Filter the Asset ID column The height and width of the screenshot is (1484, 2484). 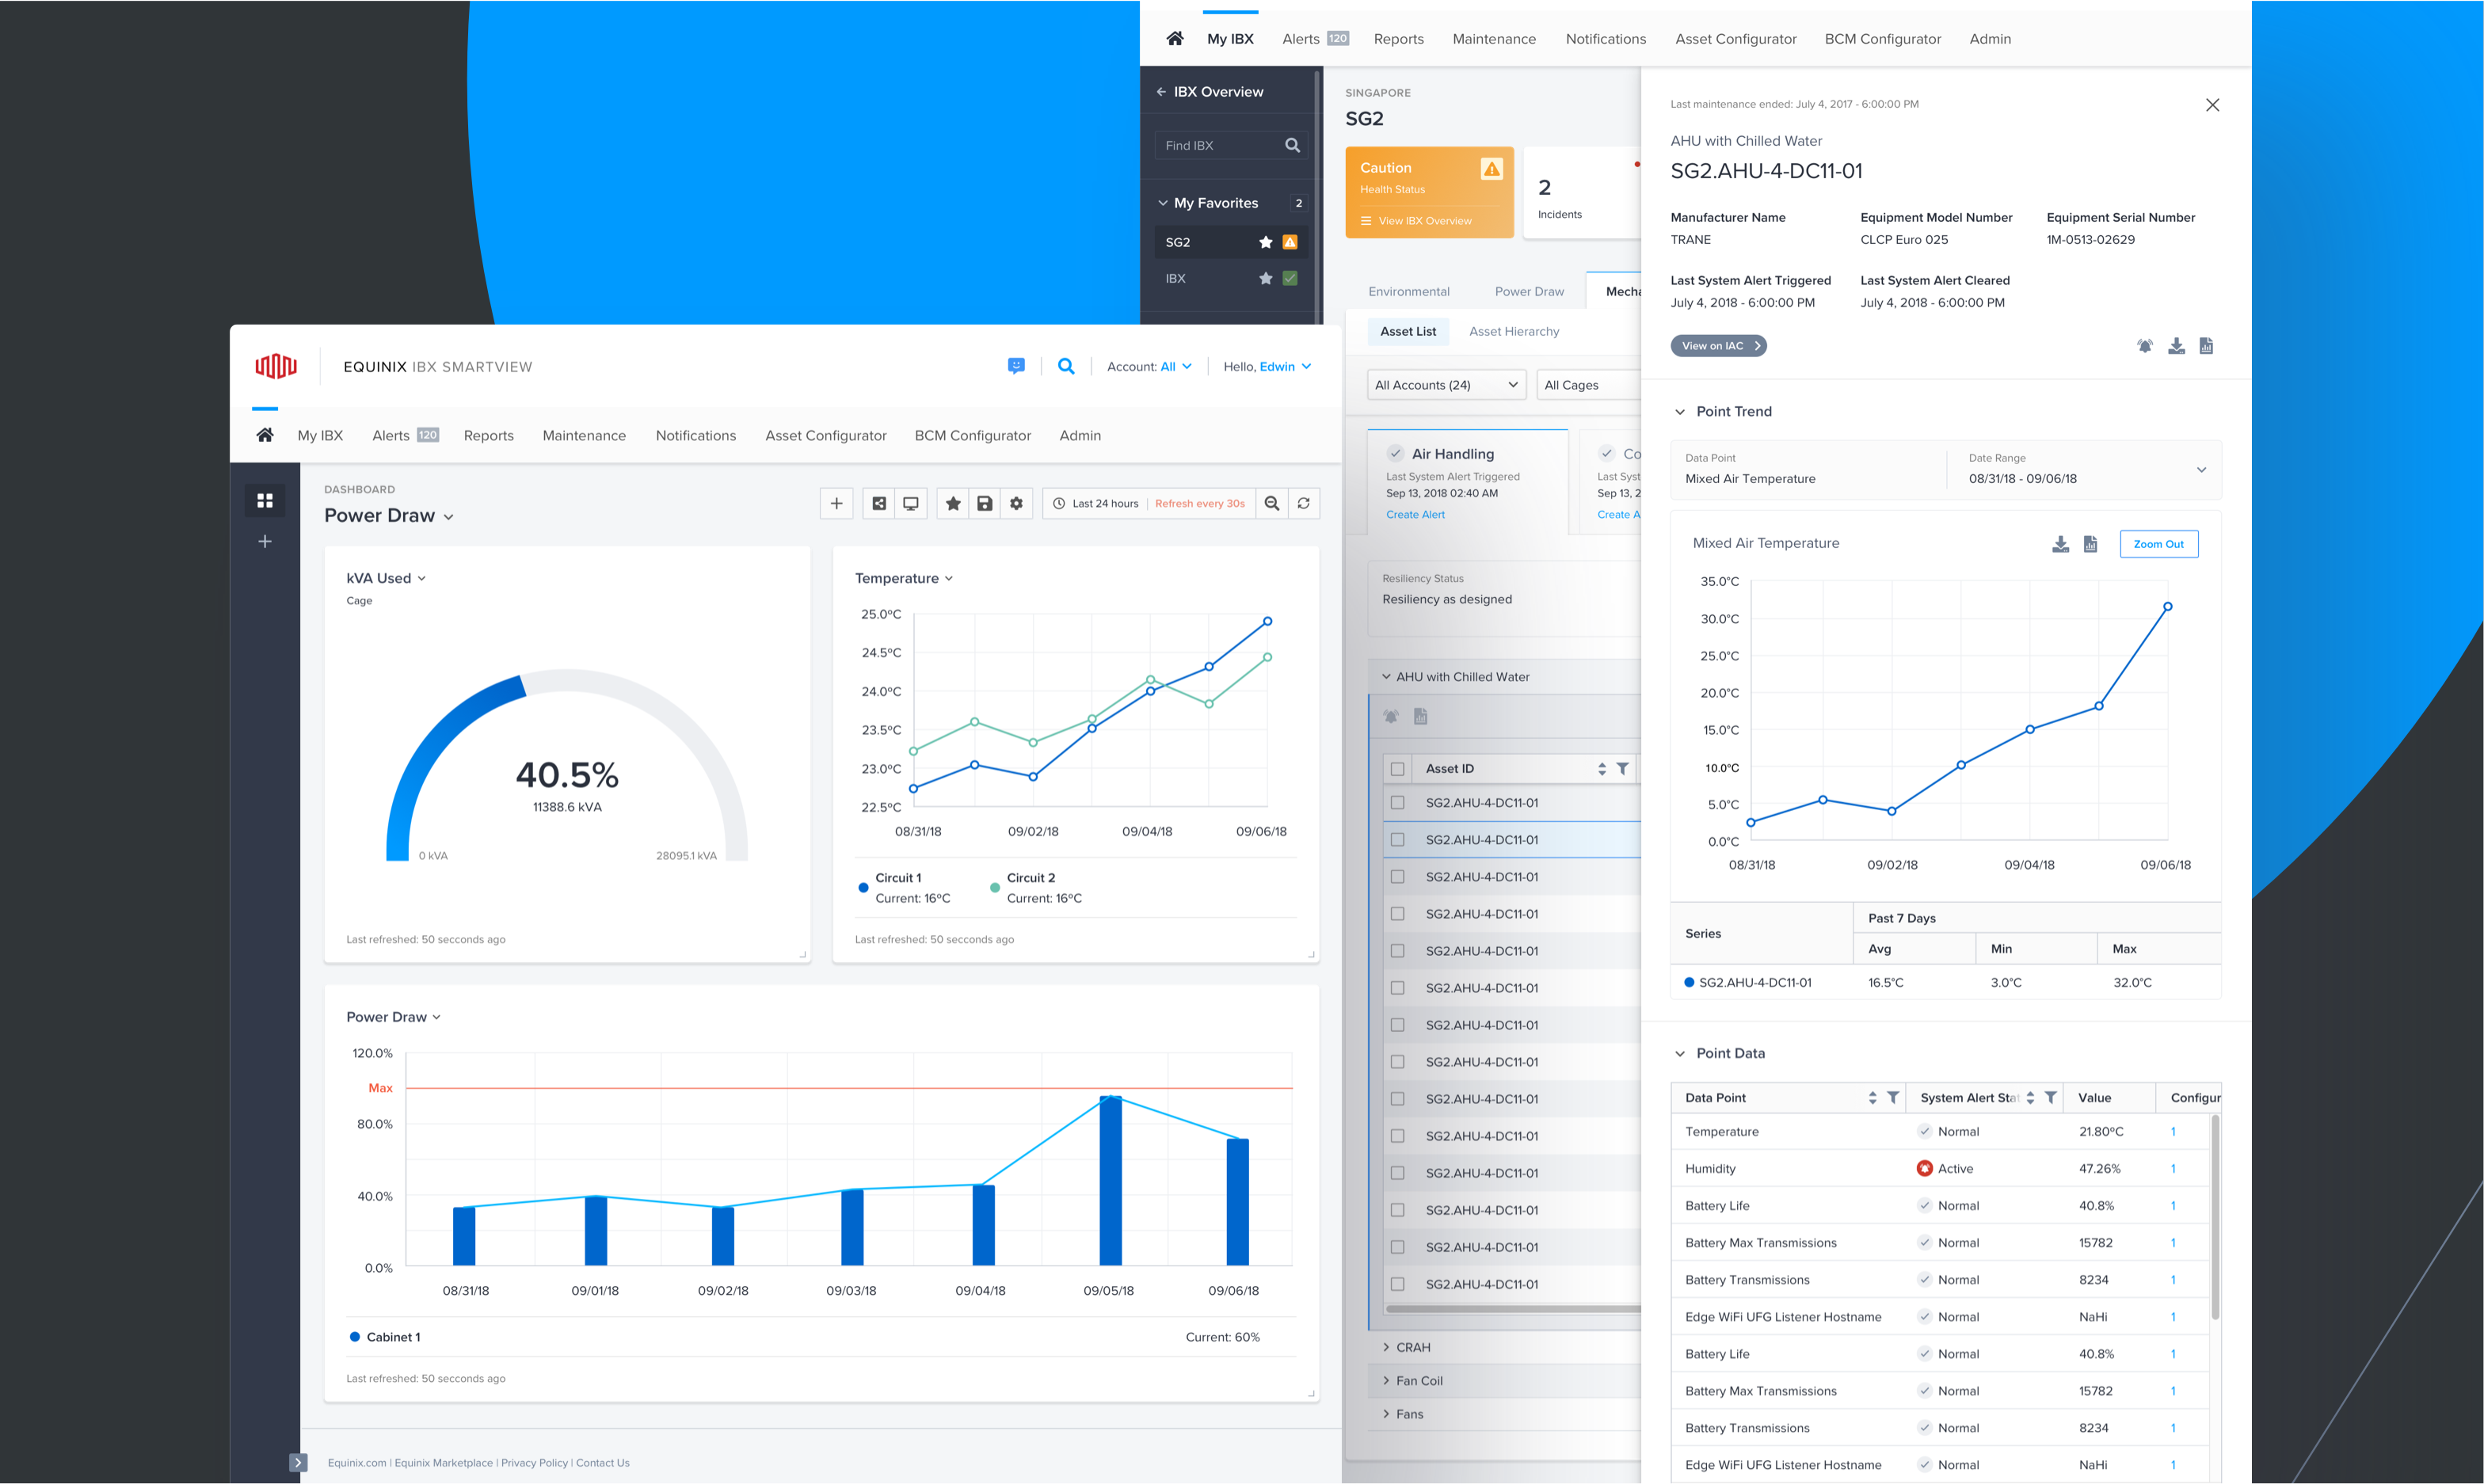pyautogui.click(x=1623, y=768)
